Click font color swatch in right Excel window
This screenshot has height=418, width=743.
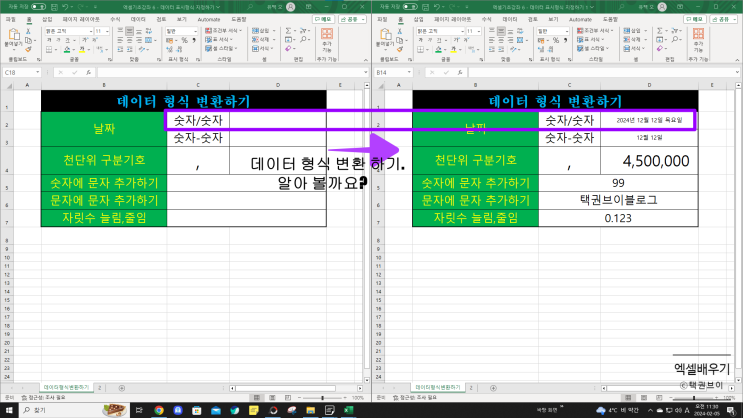pyautogui.click(x=453, y=49)
